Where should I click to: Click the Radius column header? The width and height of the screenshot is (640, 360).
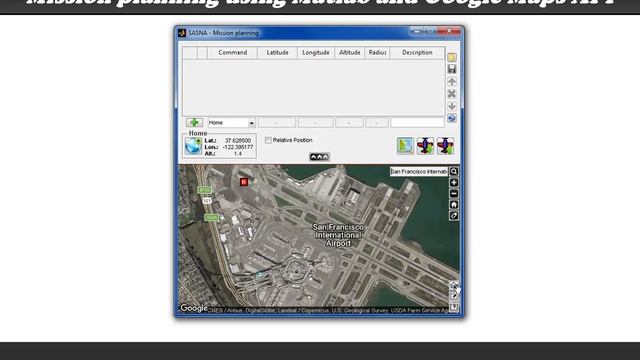click(x=377, y=53)
